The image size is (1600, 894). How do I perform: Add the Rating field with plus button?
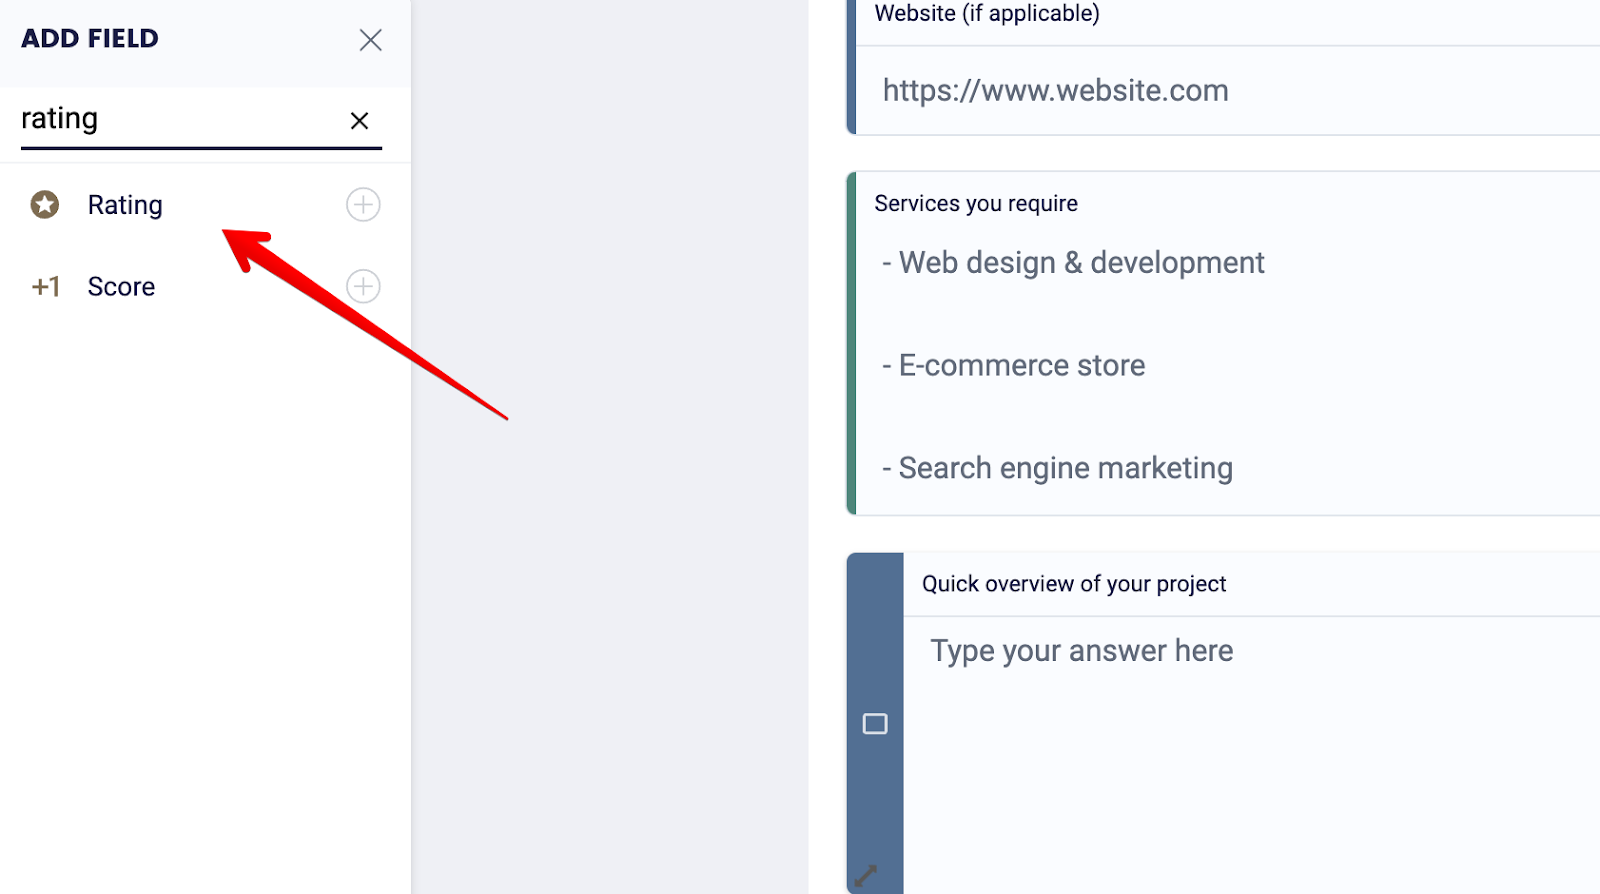(x=363, y=205)
